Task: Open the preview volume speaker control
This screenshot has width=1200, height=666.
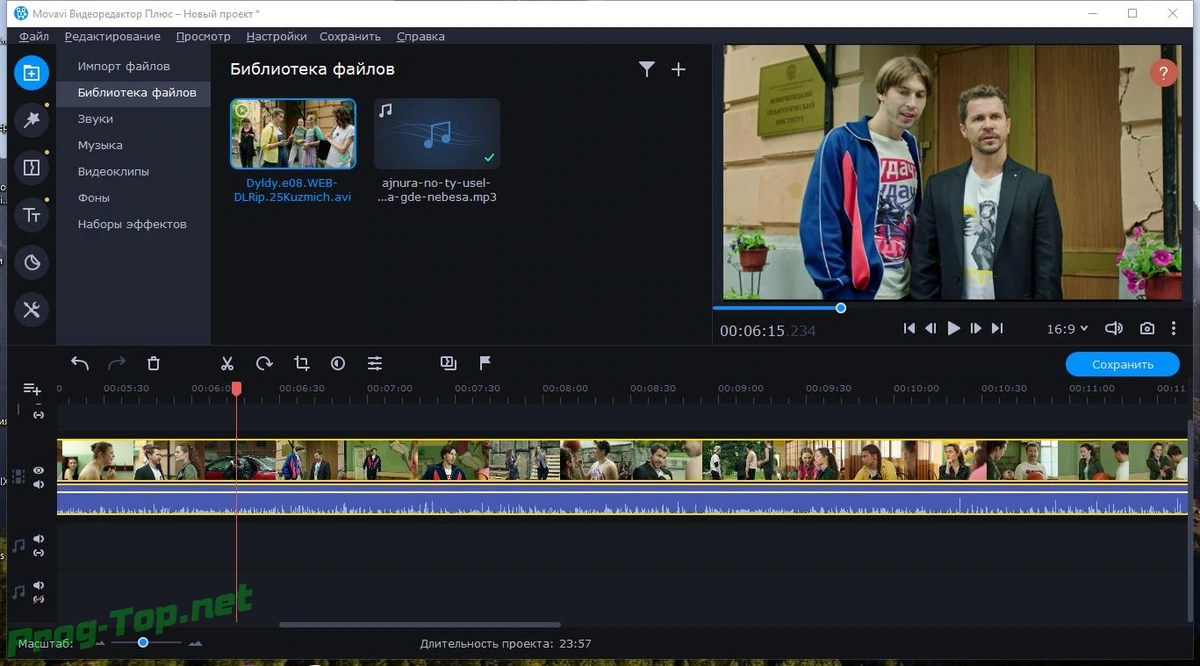Action: 1113,328
